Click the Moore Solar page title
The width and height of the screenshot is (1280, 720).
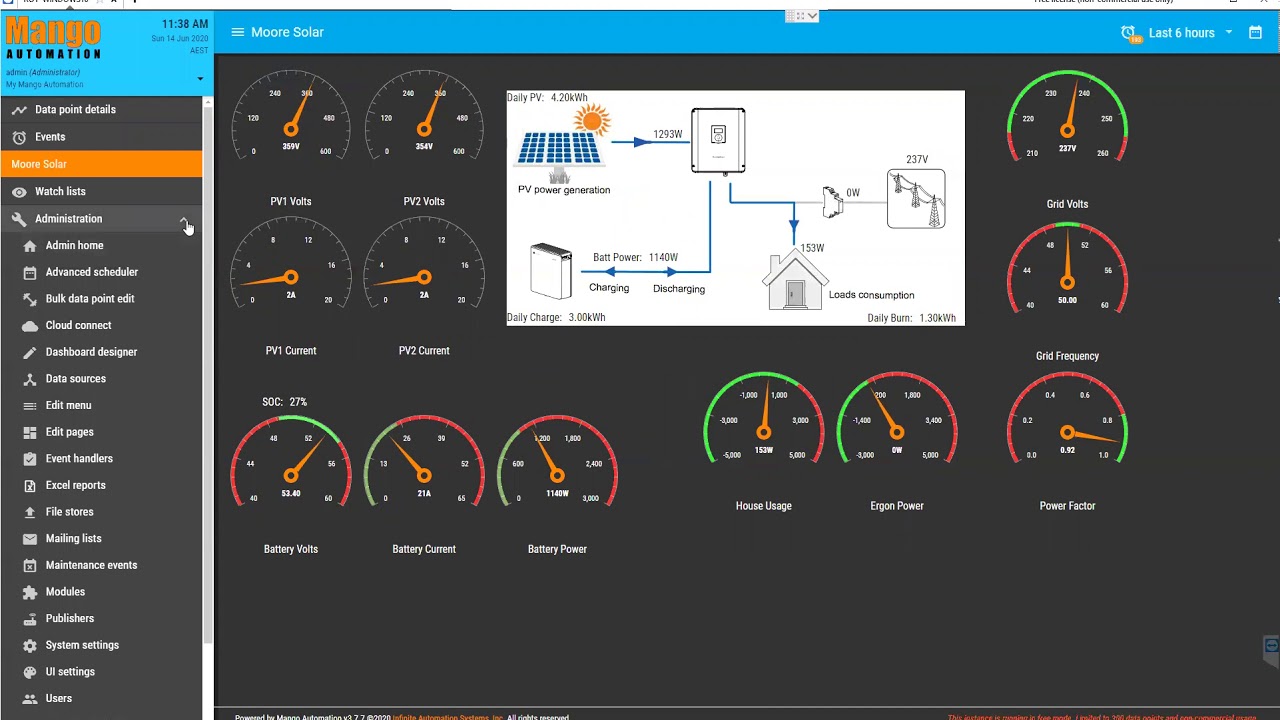pos(287,32)
